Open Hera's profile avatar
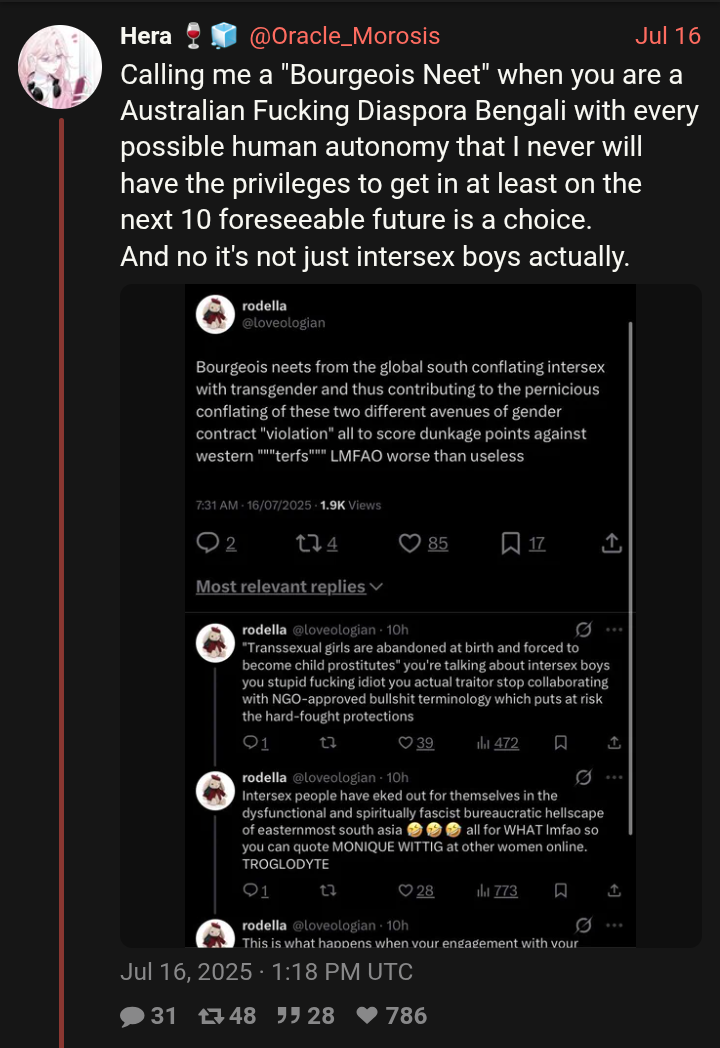This screenshot has width=720, height=1048. click(60, 67)
